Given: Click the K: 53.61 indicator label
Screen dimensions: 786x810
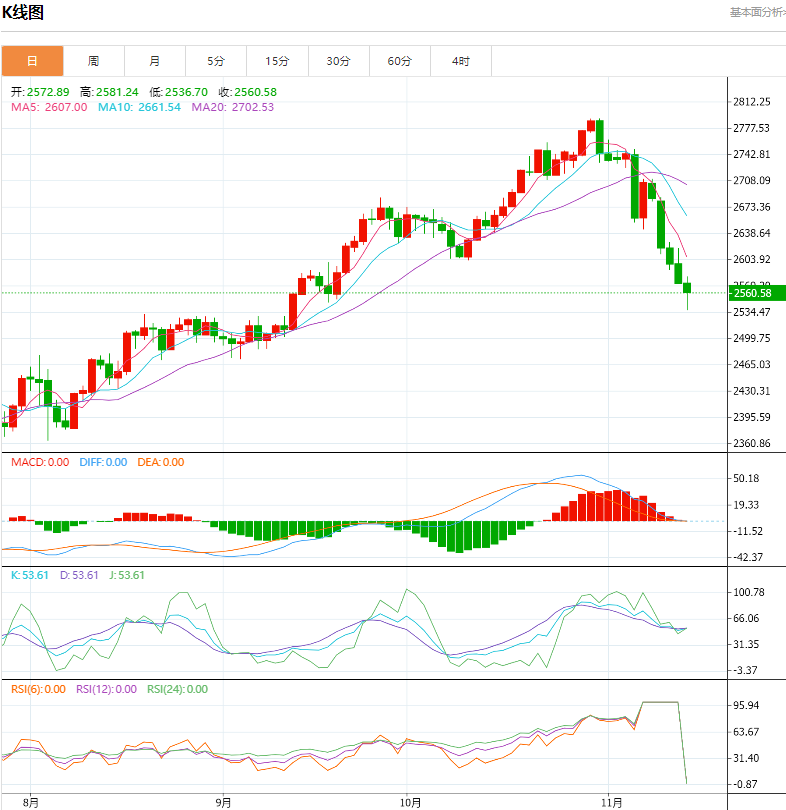Looking at the screenshot, I should [x=29, y=575].
